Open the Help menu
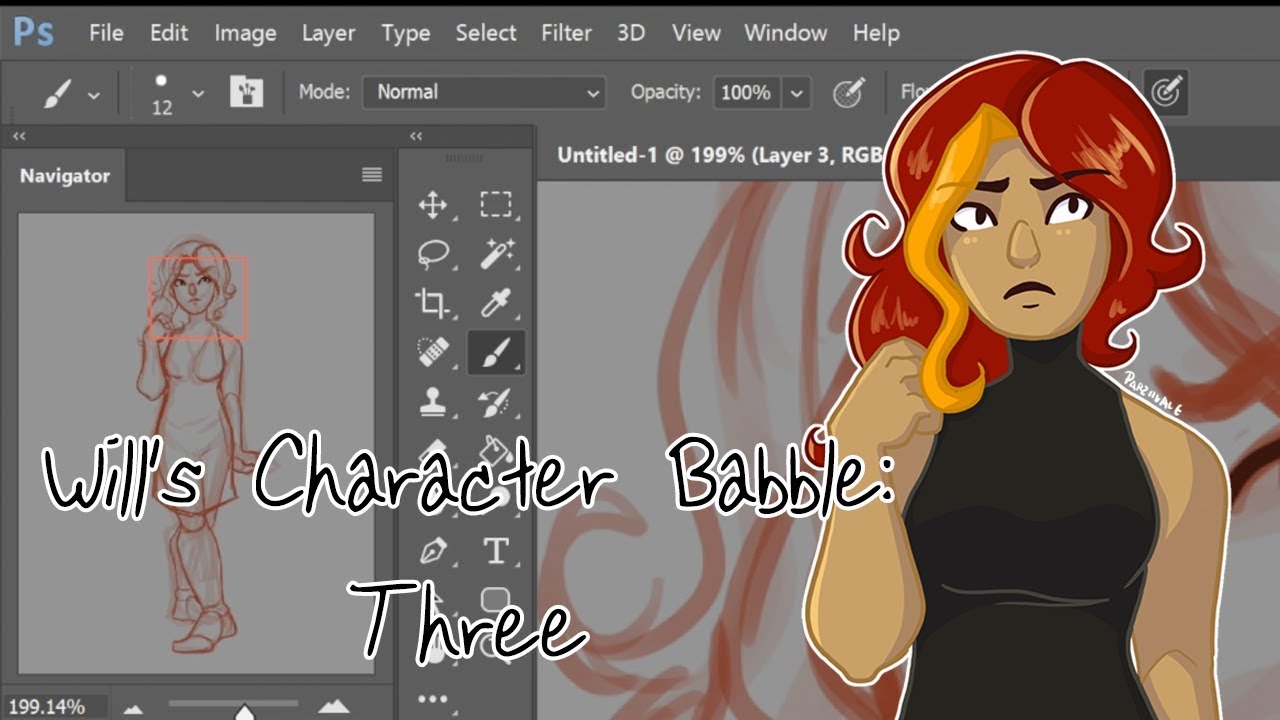The height and width of the screenshot is (720, 1280). pyautogui.click(x=876, y=33)
